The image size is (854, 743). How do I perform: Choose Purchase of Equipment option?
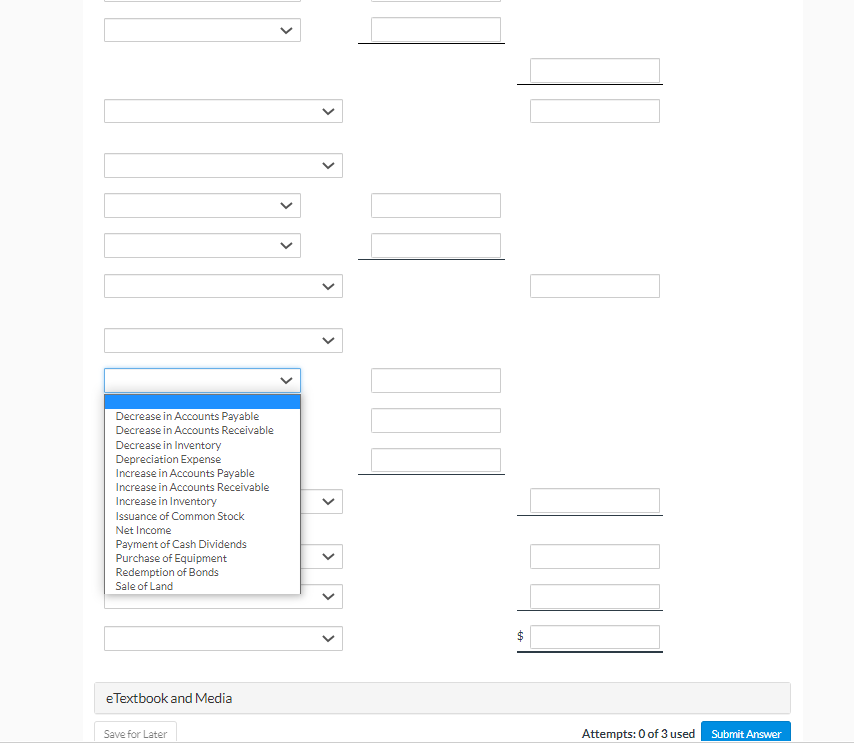pos(171,558)
